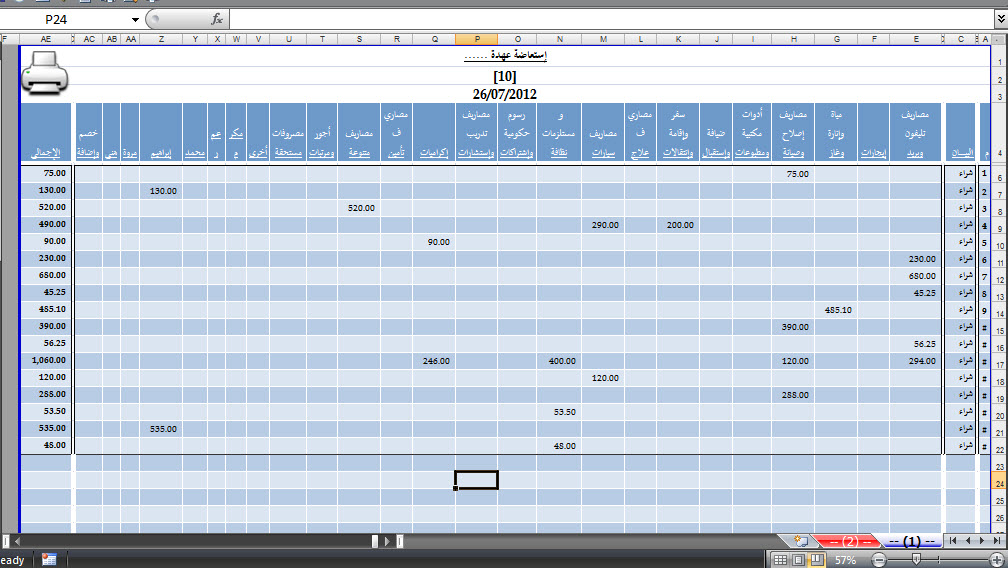Jump to first sheet tab arrow
This screenshot has width=1008, height=568.
tap(953, 541)
